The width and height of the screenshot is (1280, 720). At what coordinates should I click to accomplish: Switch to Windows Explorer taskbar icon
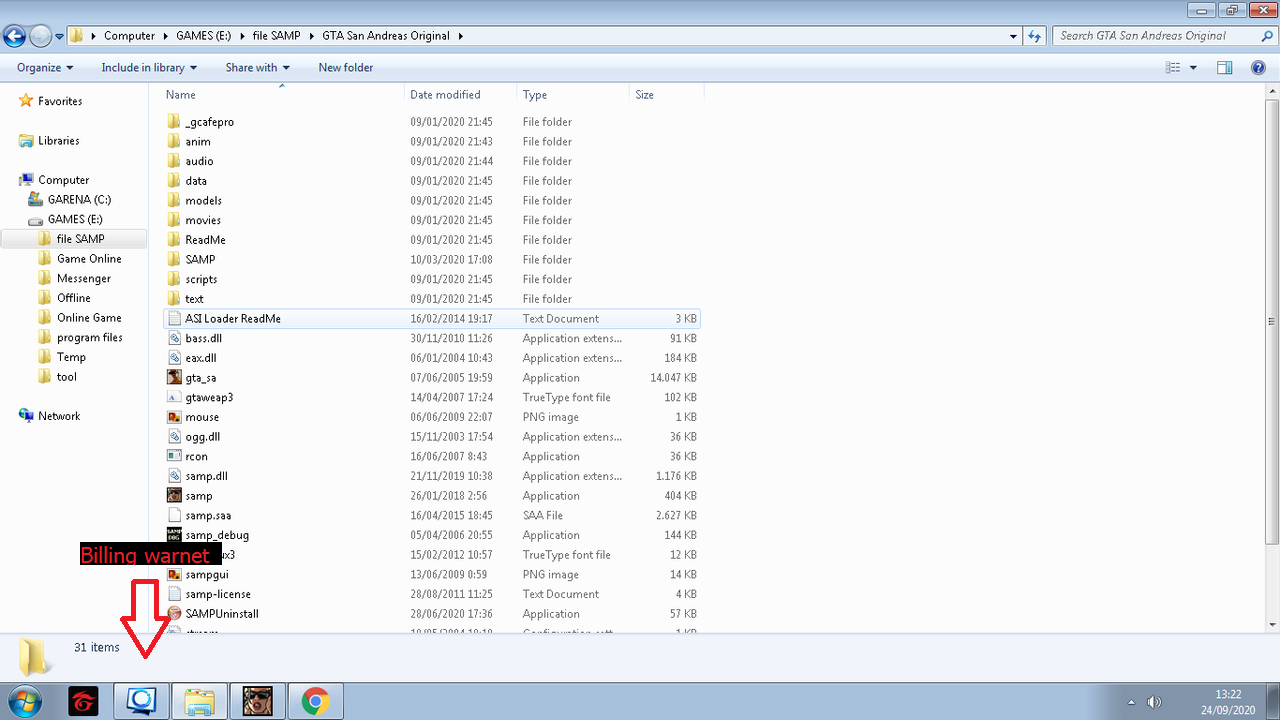pyautogui.click(x=199, y=702)
